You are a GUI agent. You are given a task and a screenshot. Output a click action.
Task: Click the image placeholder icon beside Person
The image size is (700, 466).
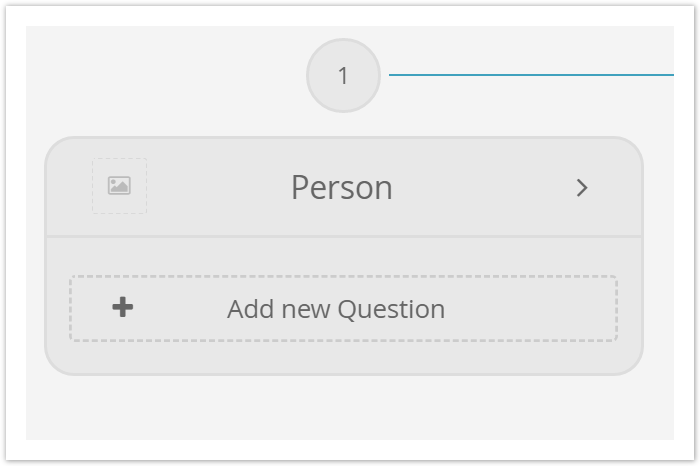click(119, 186)
